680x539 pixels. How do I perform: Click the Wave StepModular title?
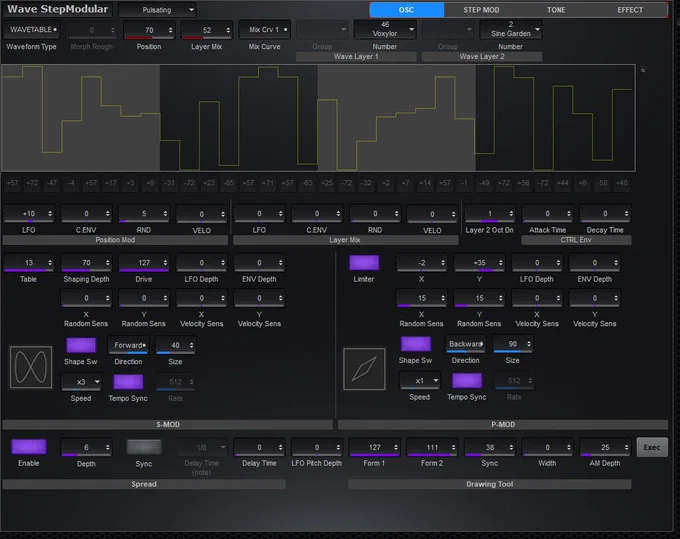[x=57, y=9]
